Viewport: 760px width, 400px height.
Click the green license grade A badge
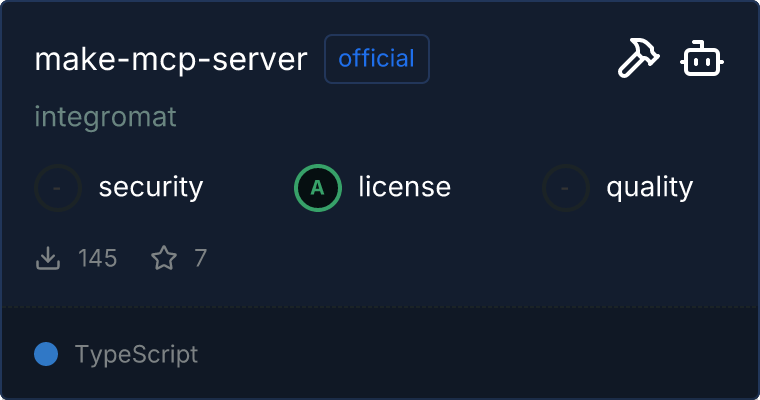point(317,187)
